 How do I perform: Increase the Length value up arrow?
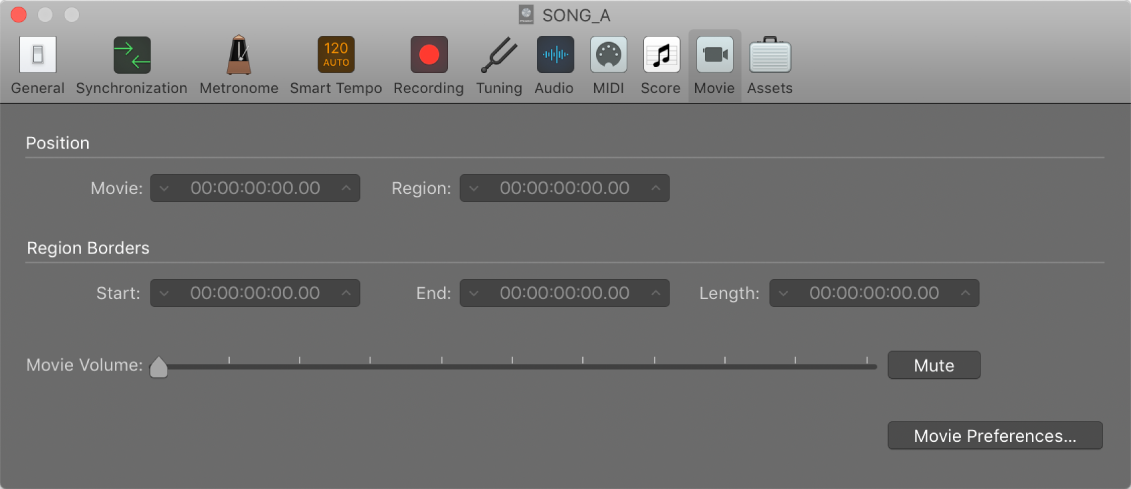(965, 293)
